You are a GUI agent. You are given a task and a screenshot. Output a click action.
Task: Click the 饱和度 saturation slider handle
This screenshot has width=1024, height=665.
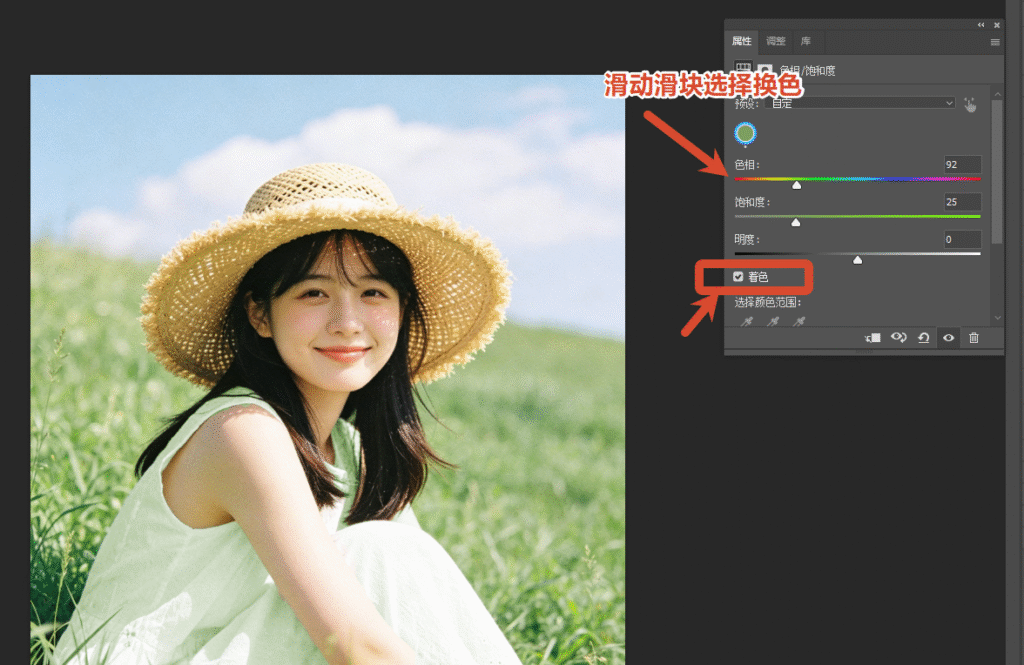[x=795, y=223]
